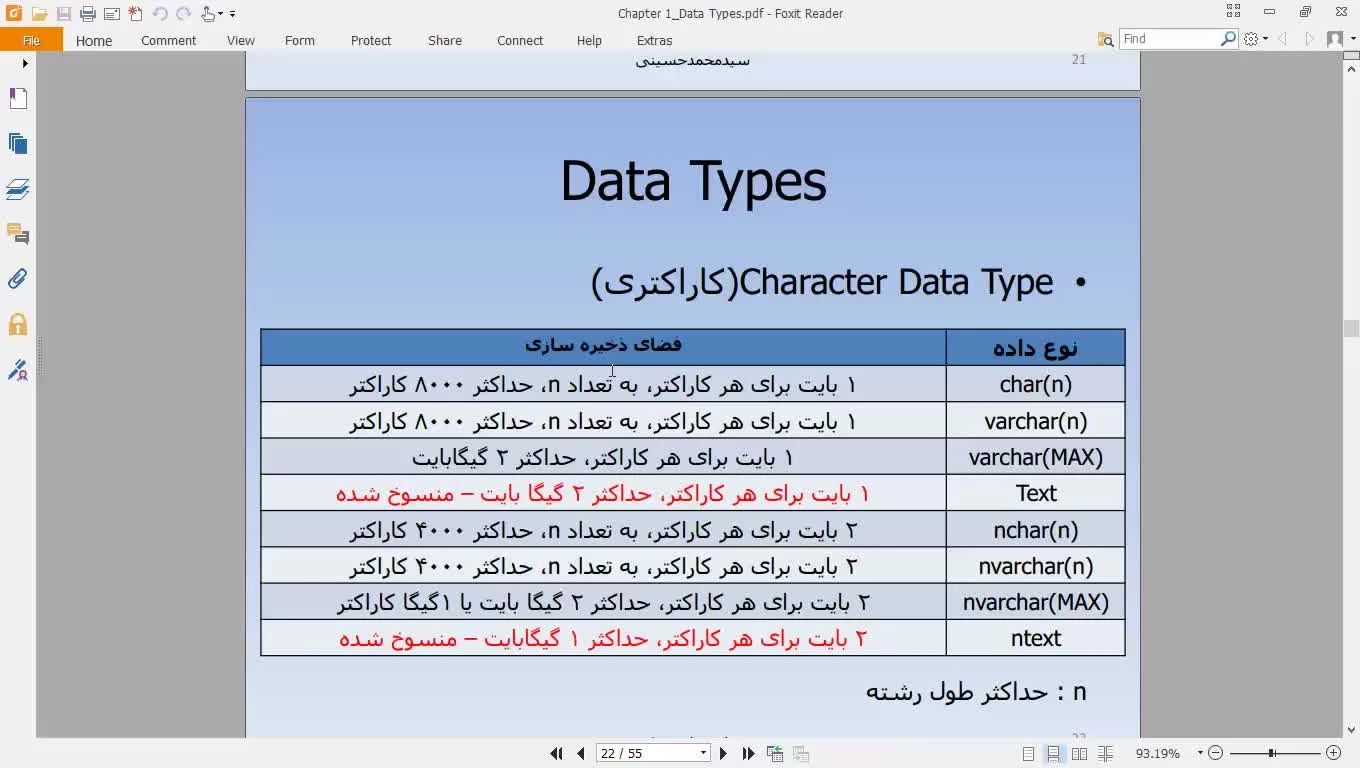1360x768 pixels.
Task: Switch to the Comment ribbon tab
Action: [x=168, y=41]
